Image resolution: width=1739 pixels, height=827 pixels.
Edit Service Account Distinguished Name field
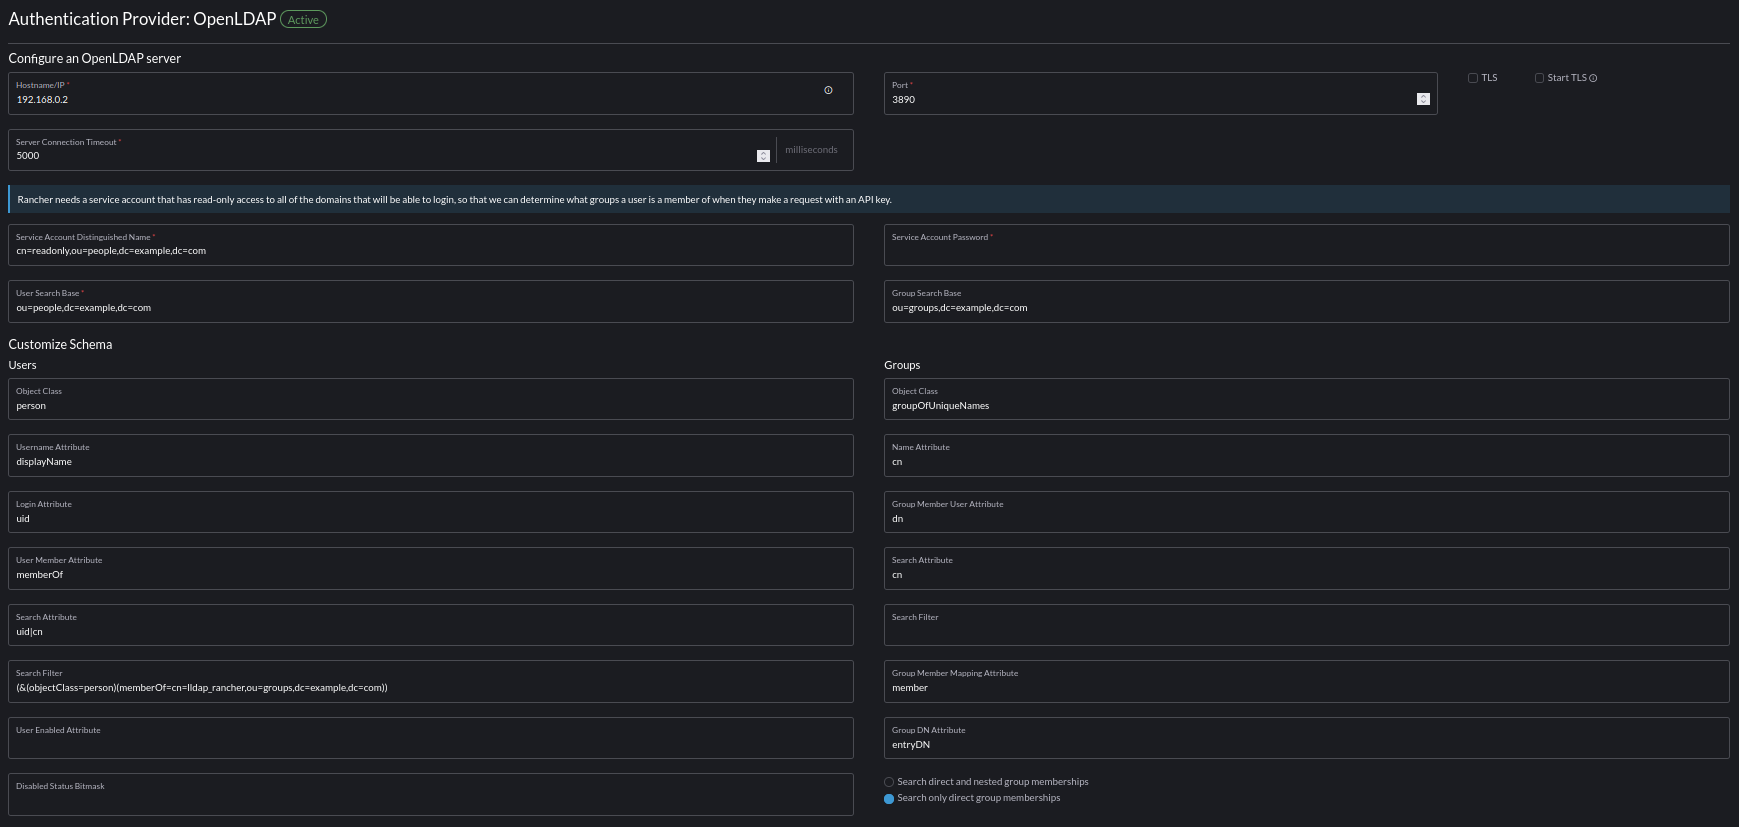point(431,245)
